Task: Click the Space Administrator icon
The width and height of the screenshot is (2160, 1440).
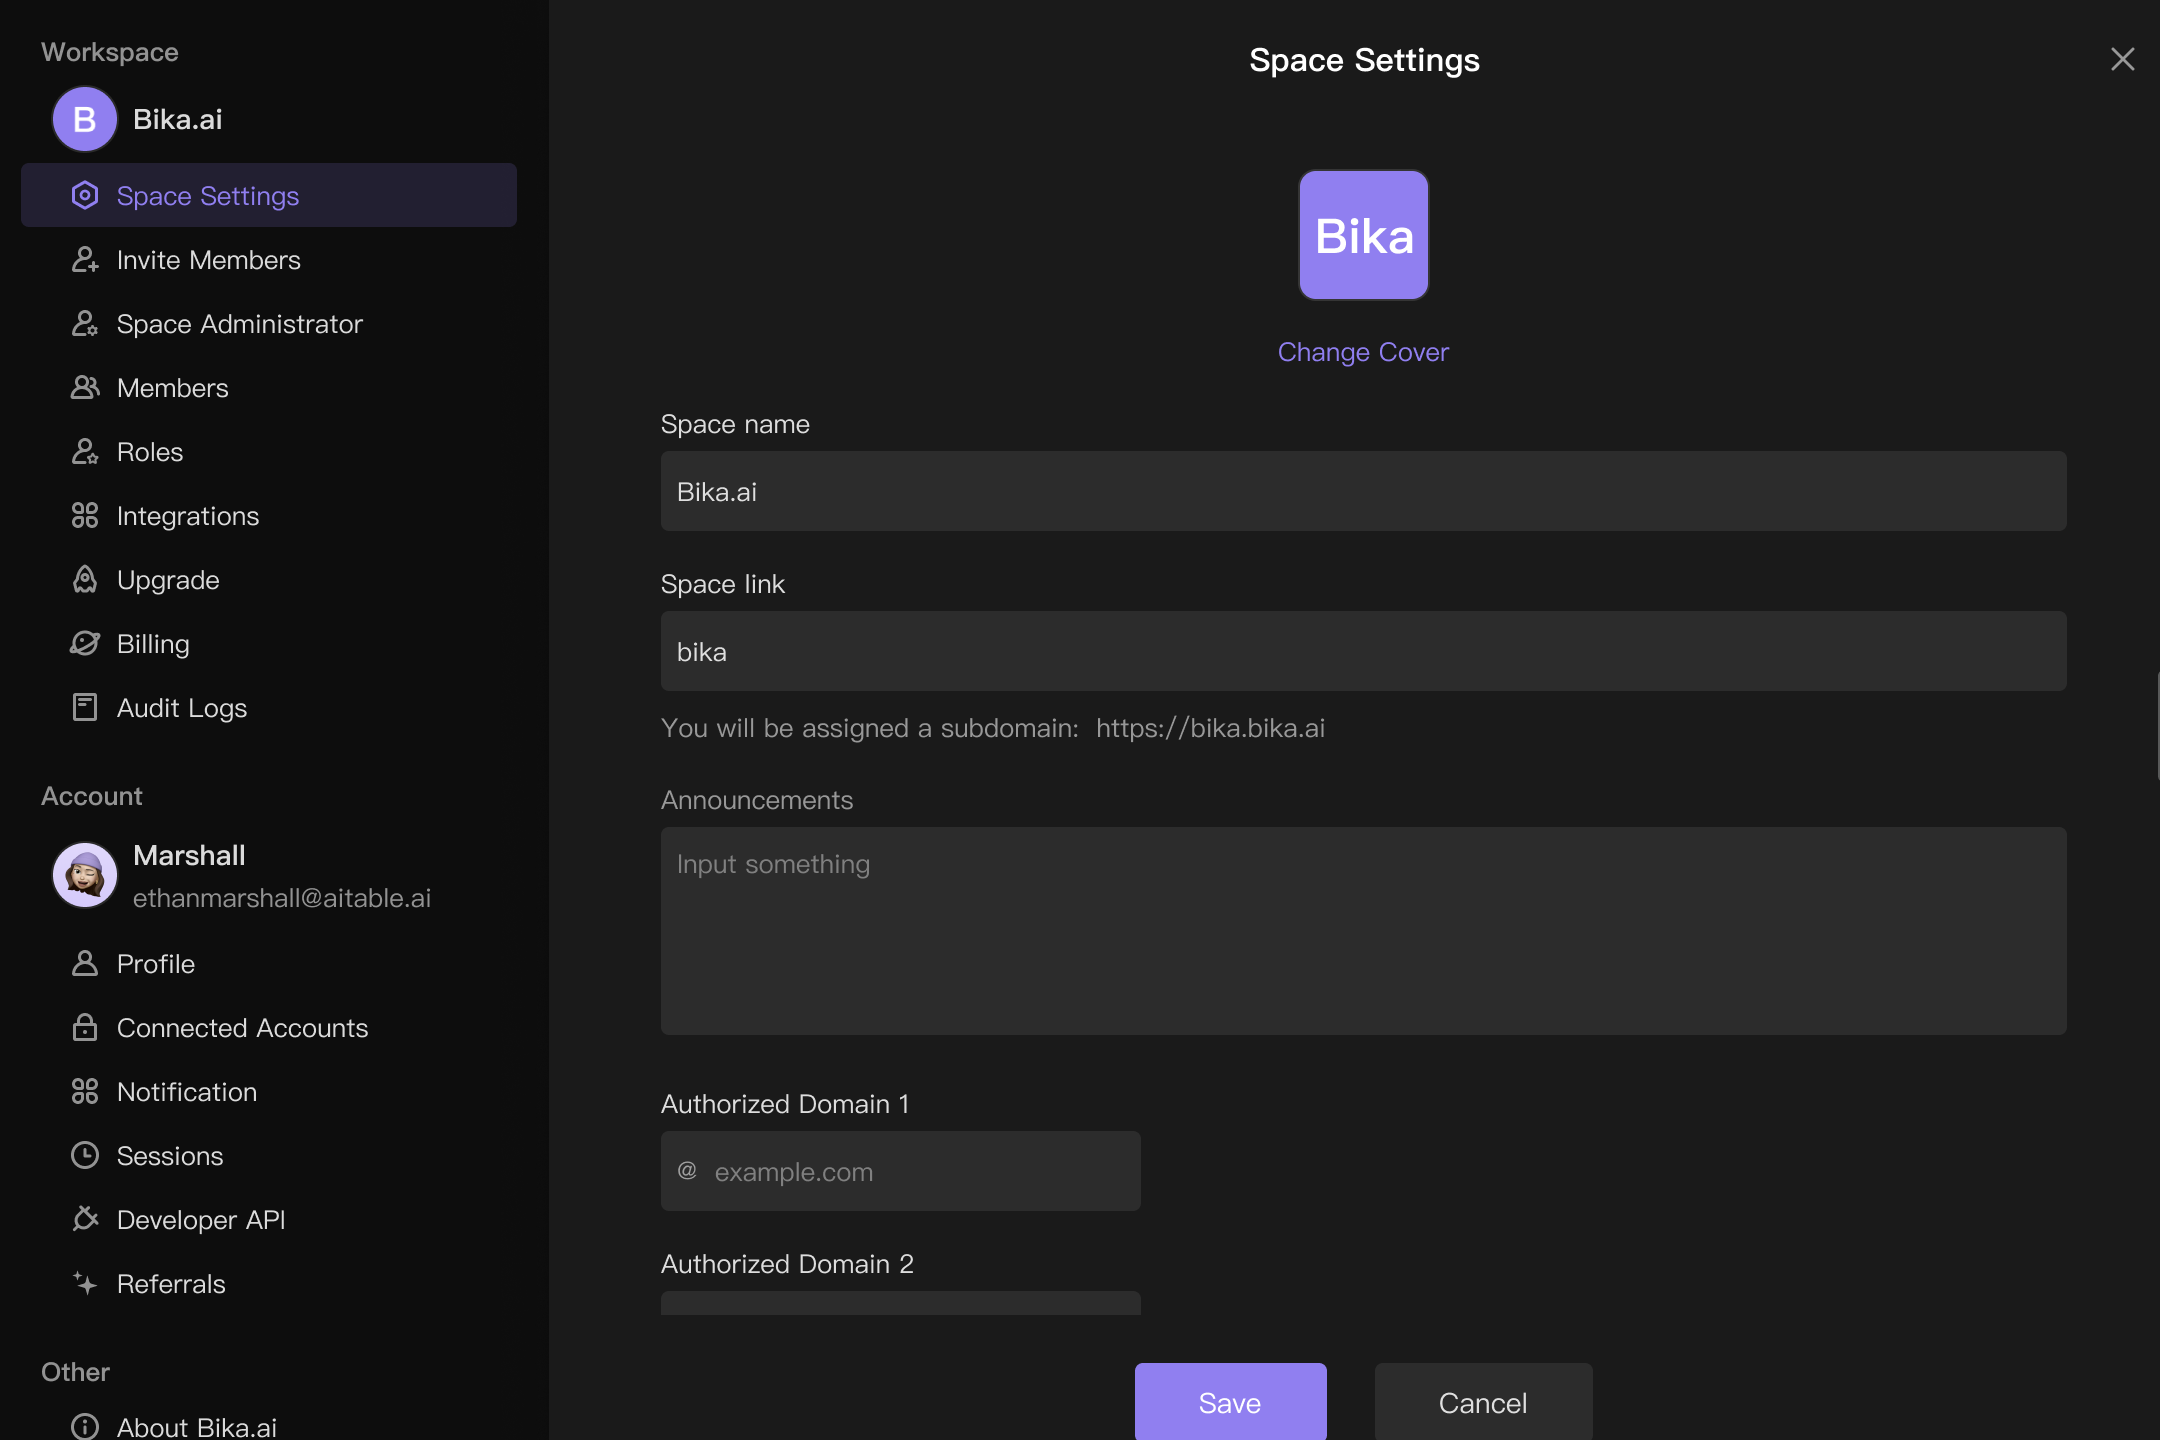Action: pyautogui.click(x=85, y=323)
